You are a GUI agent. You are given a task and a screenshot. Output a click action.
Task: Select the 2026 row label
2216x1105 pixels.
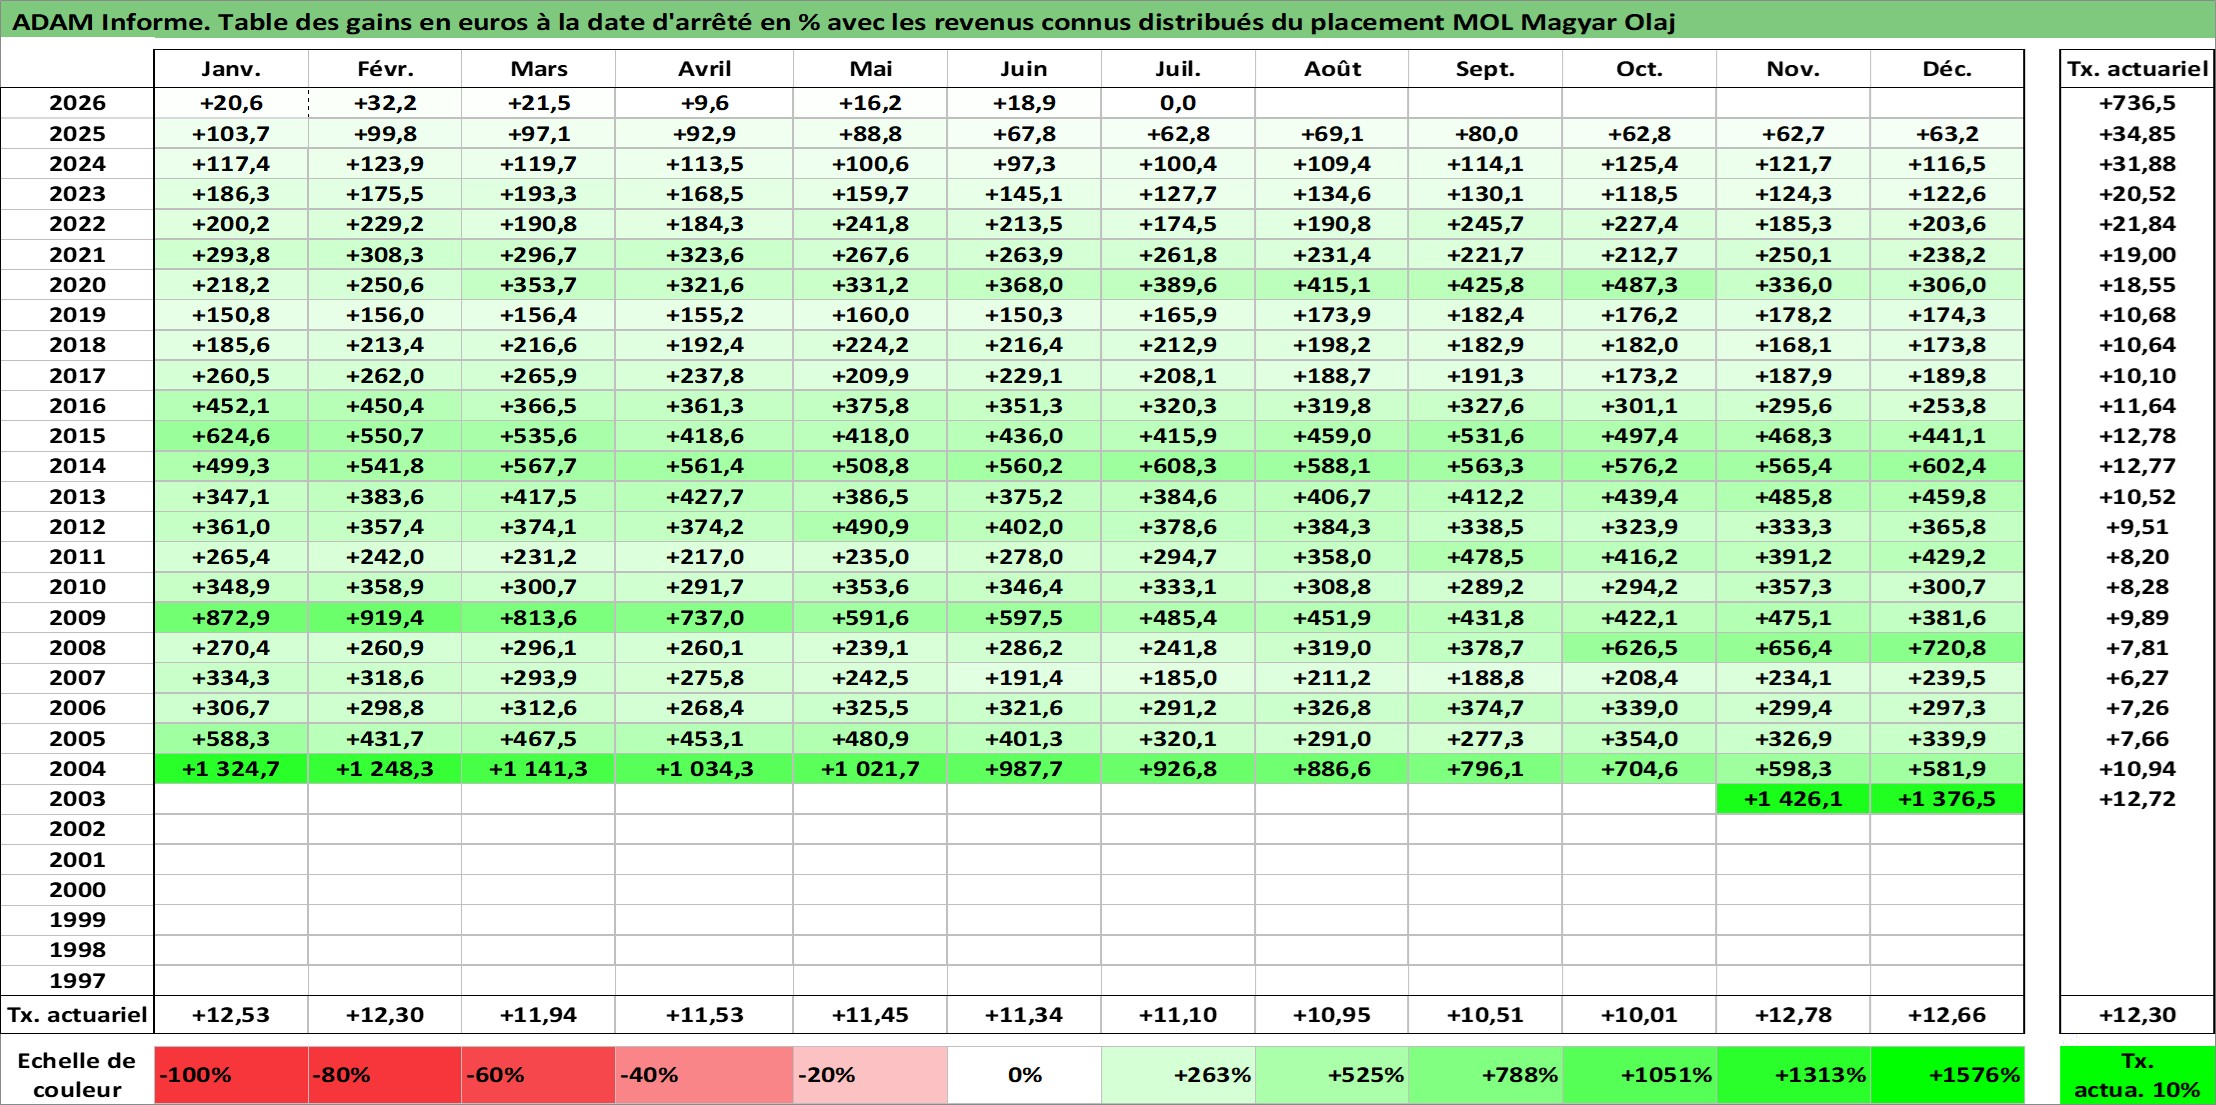tap(77, 103)
